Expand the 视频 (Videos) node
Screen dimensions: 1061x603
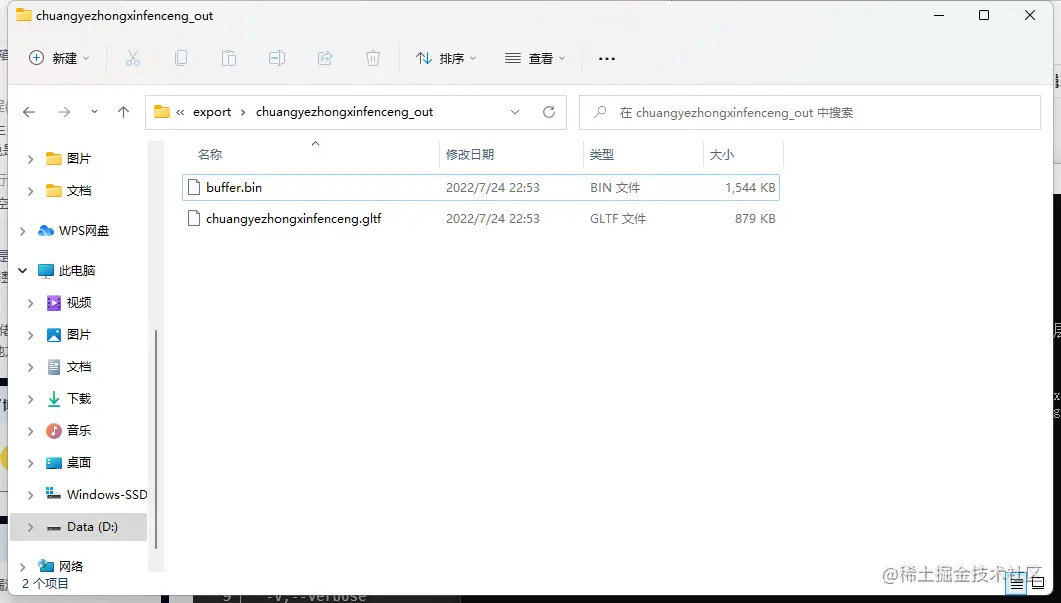[30, 303]
